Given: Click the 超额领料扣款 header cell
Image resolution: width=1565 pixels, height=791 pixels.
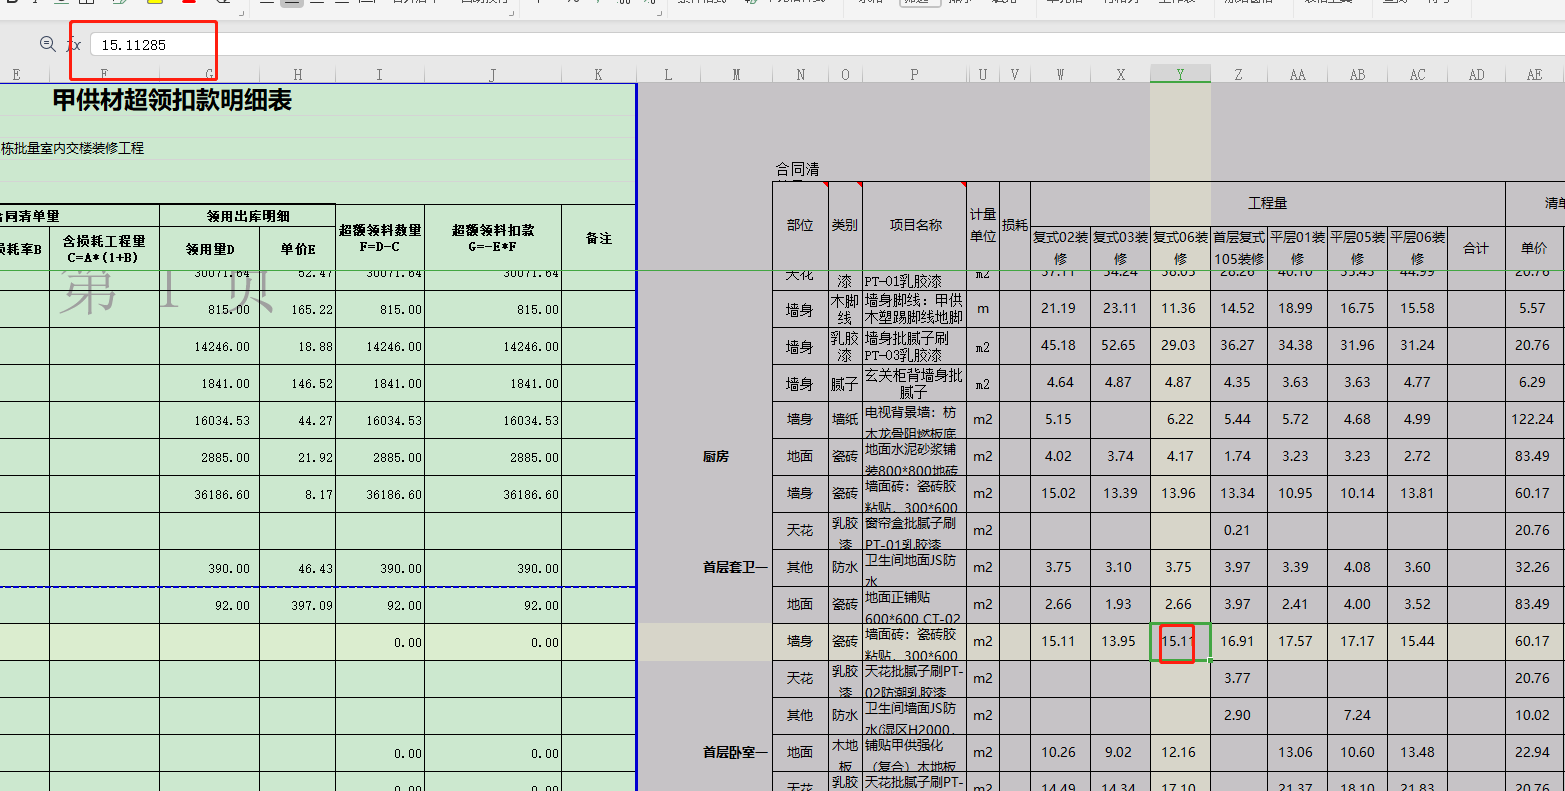Looking at the screenshot, I should 493,238.
